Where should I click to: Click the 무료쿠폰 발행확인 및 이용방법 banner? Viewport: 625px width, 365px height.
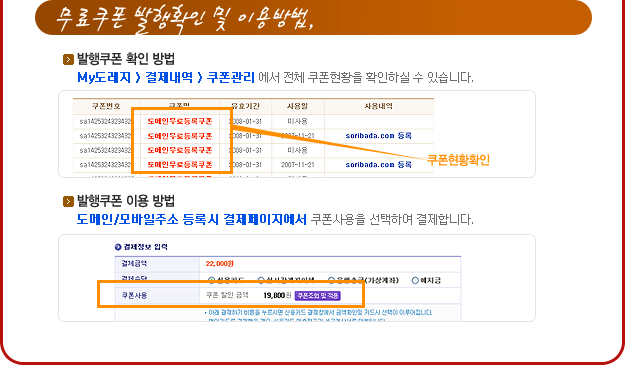coord(313,18)
